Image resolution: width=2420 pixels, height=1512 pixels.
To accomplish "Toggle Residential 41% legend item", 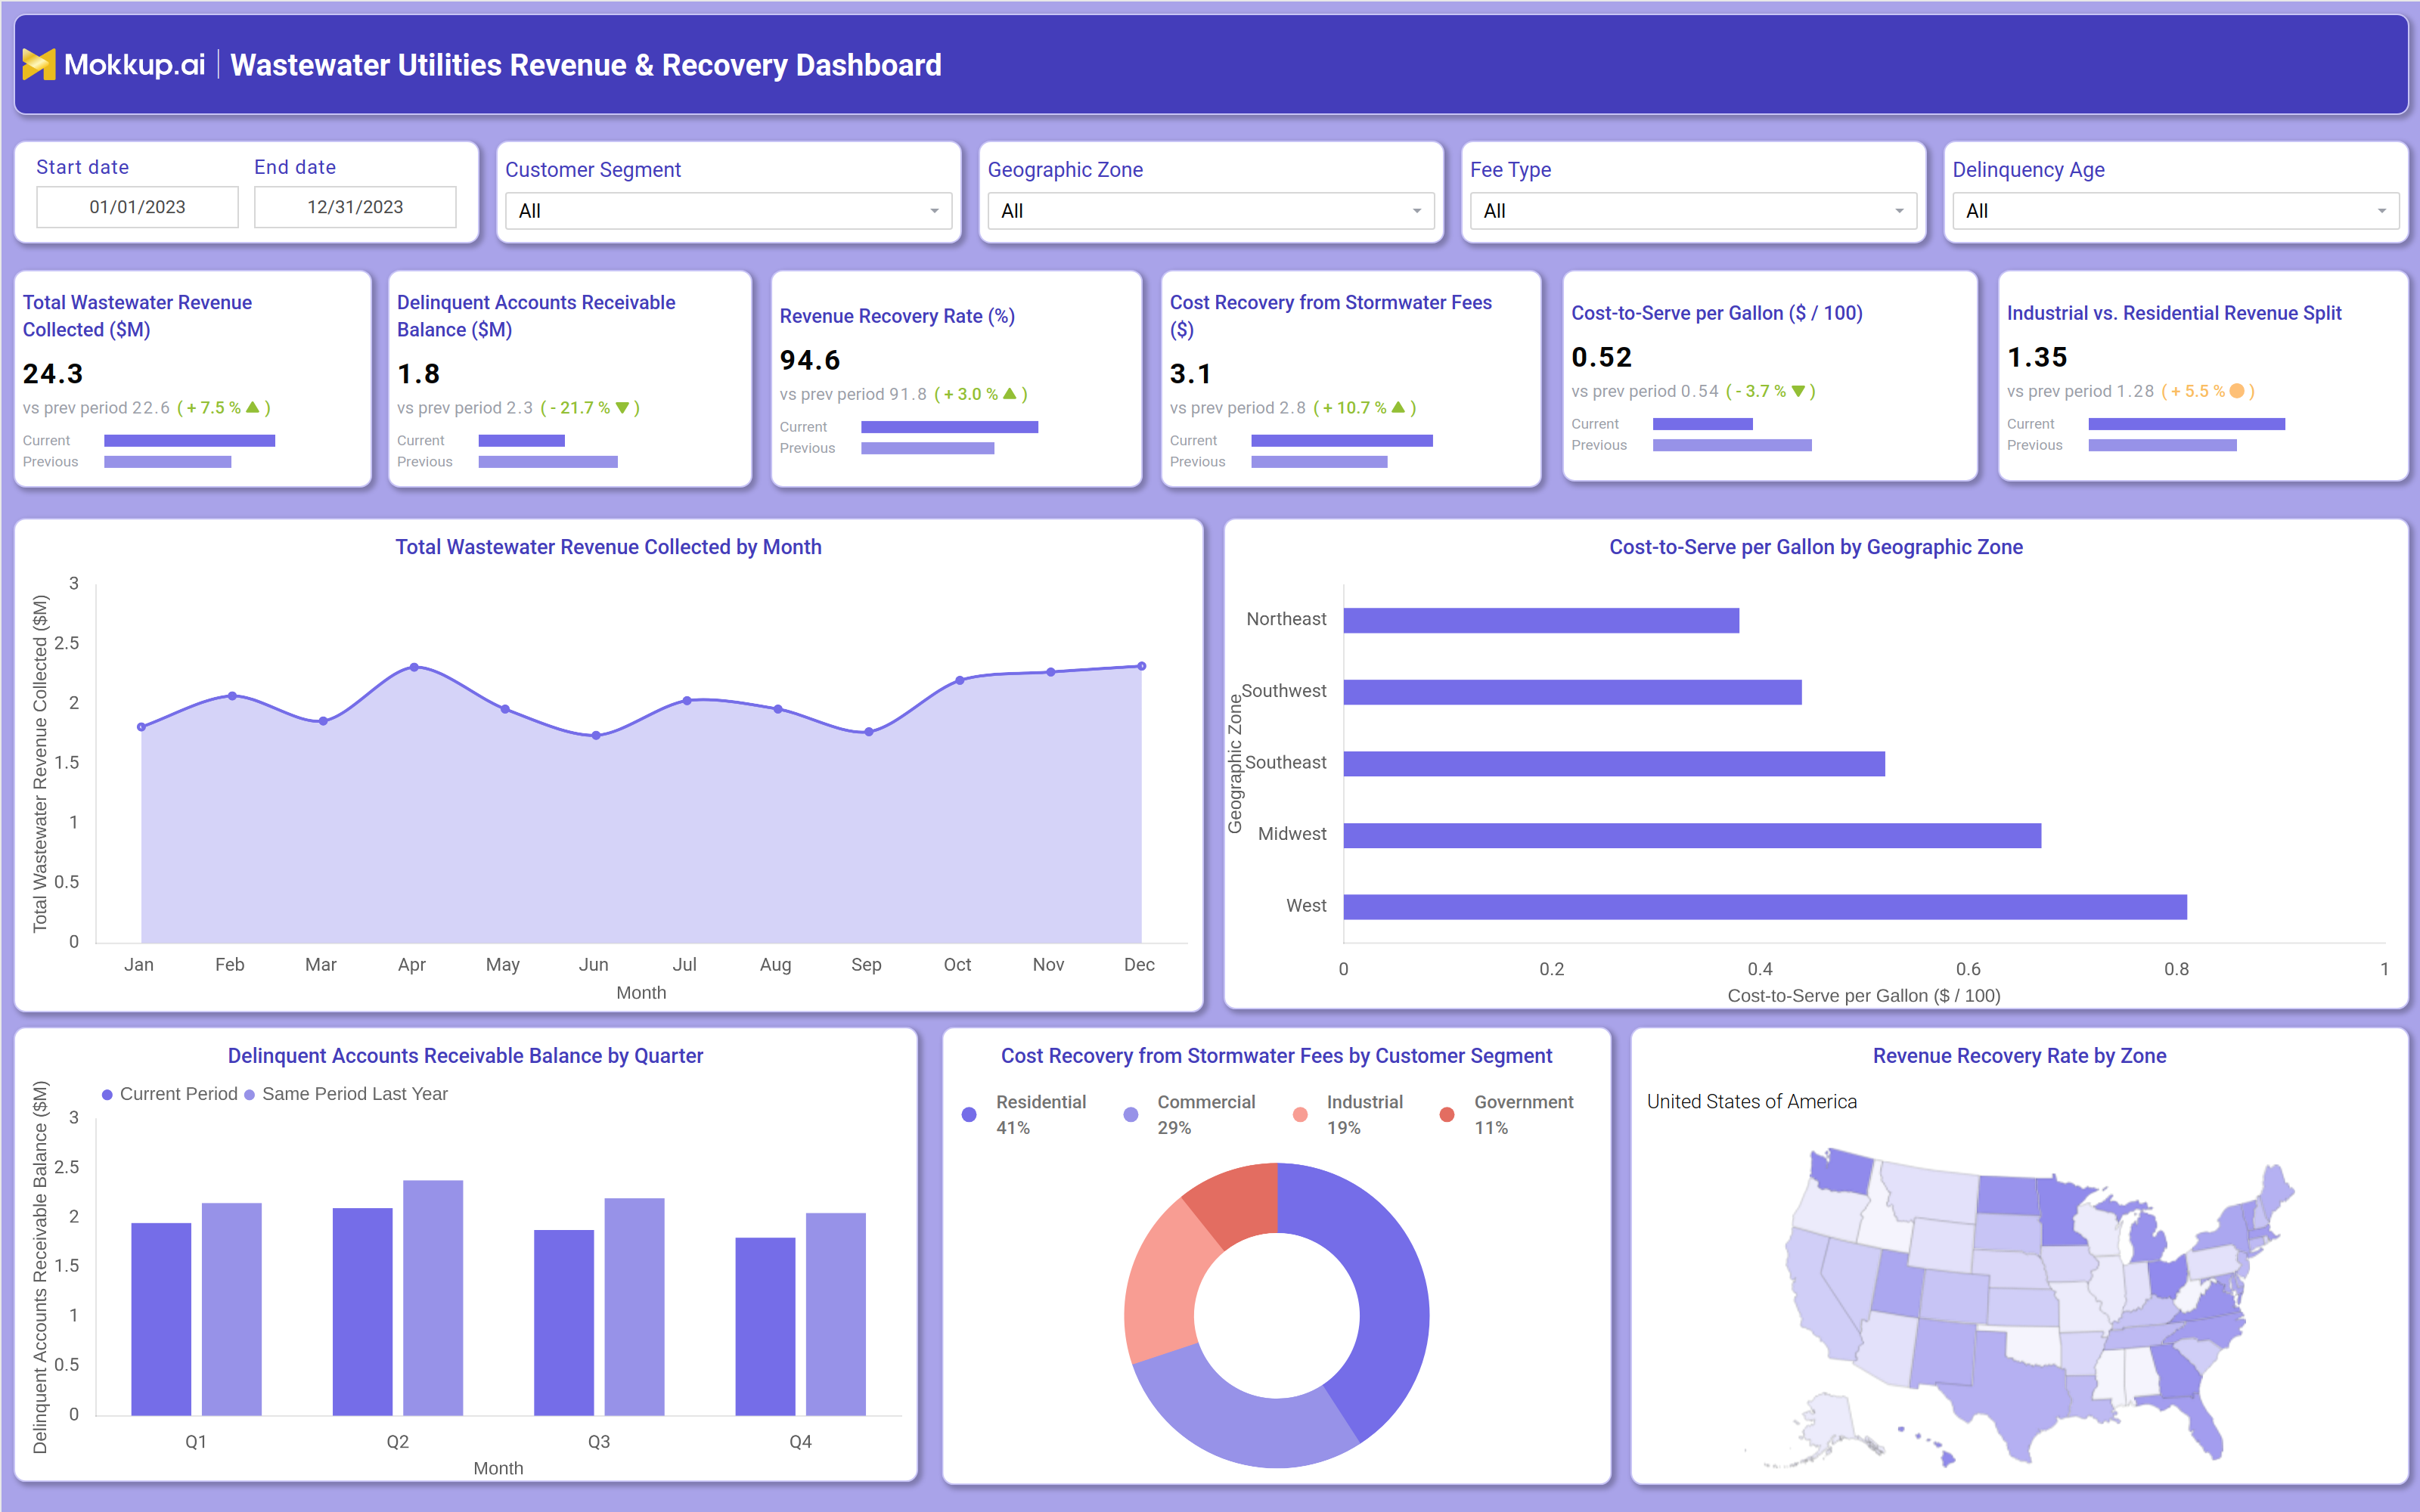I will point(1024,1114).
